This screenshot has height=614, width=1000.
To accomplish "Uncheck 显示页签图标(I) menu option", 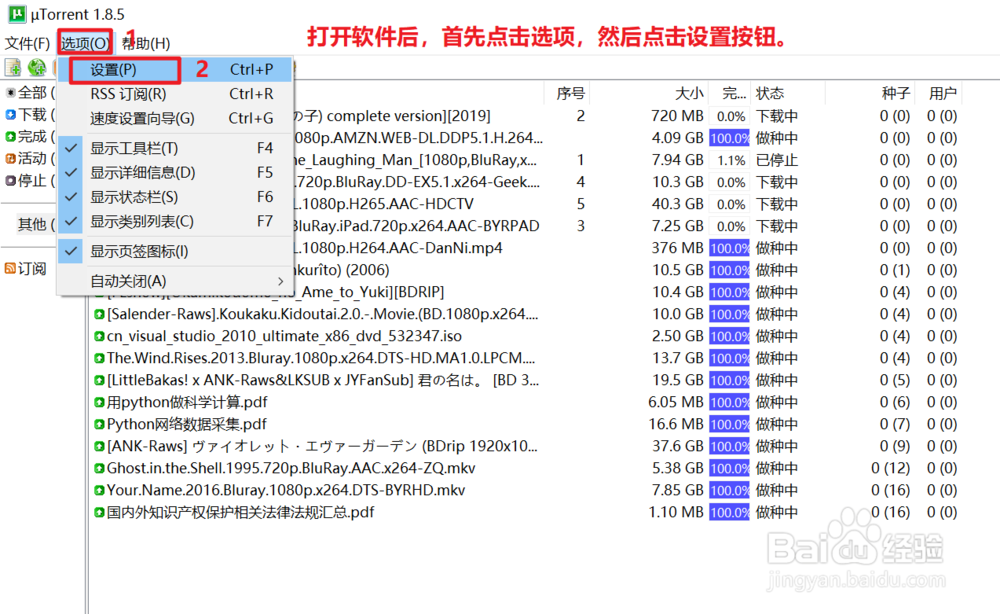I will 175,251.
